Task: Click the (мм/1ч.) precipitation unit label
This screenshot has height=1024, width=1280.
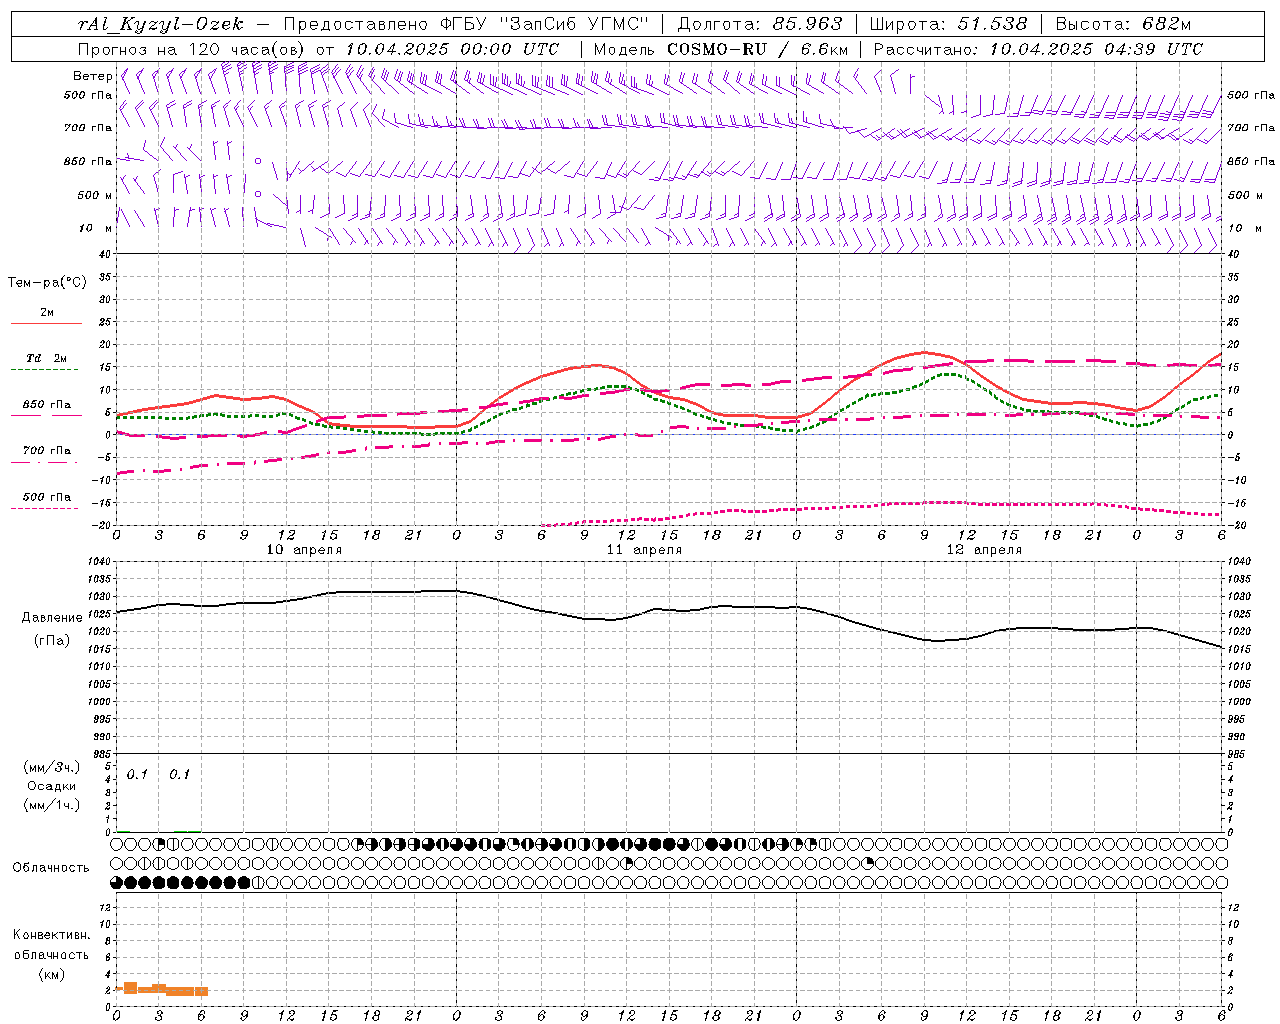Action: point(52,805)
